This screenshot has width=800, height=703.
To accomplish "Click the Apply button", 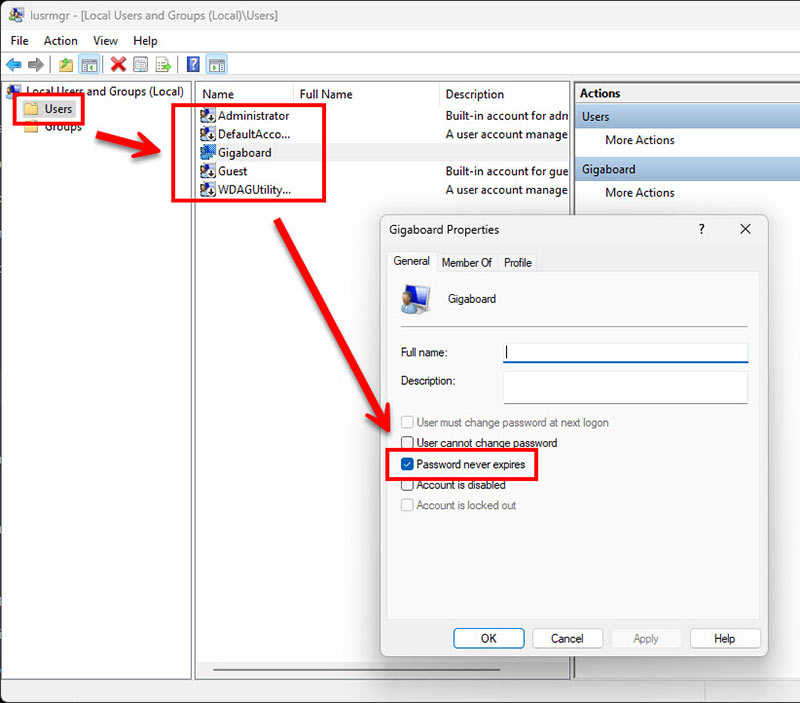I will tap(646, 639).
